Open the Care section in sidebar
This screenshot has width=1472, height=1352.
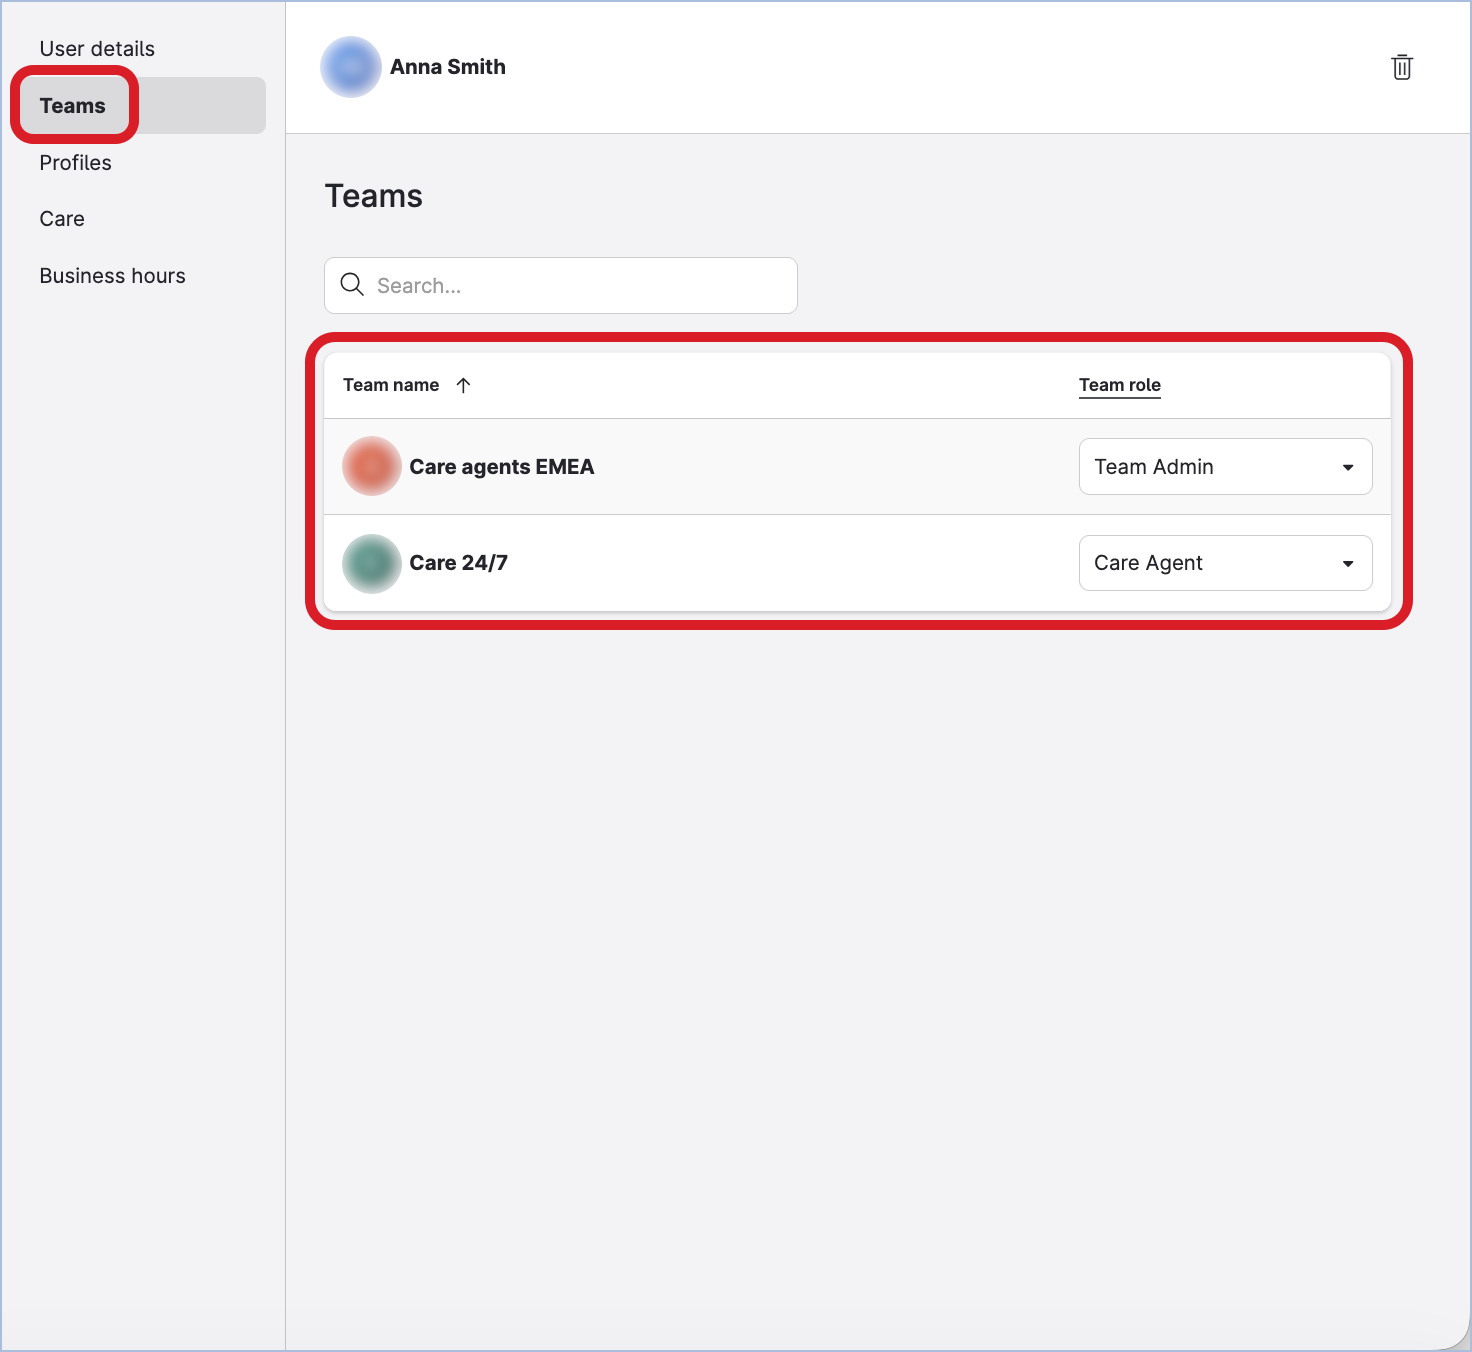click(x=62, y=219)
